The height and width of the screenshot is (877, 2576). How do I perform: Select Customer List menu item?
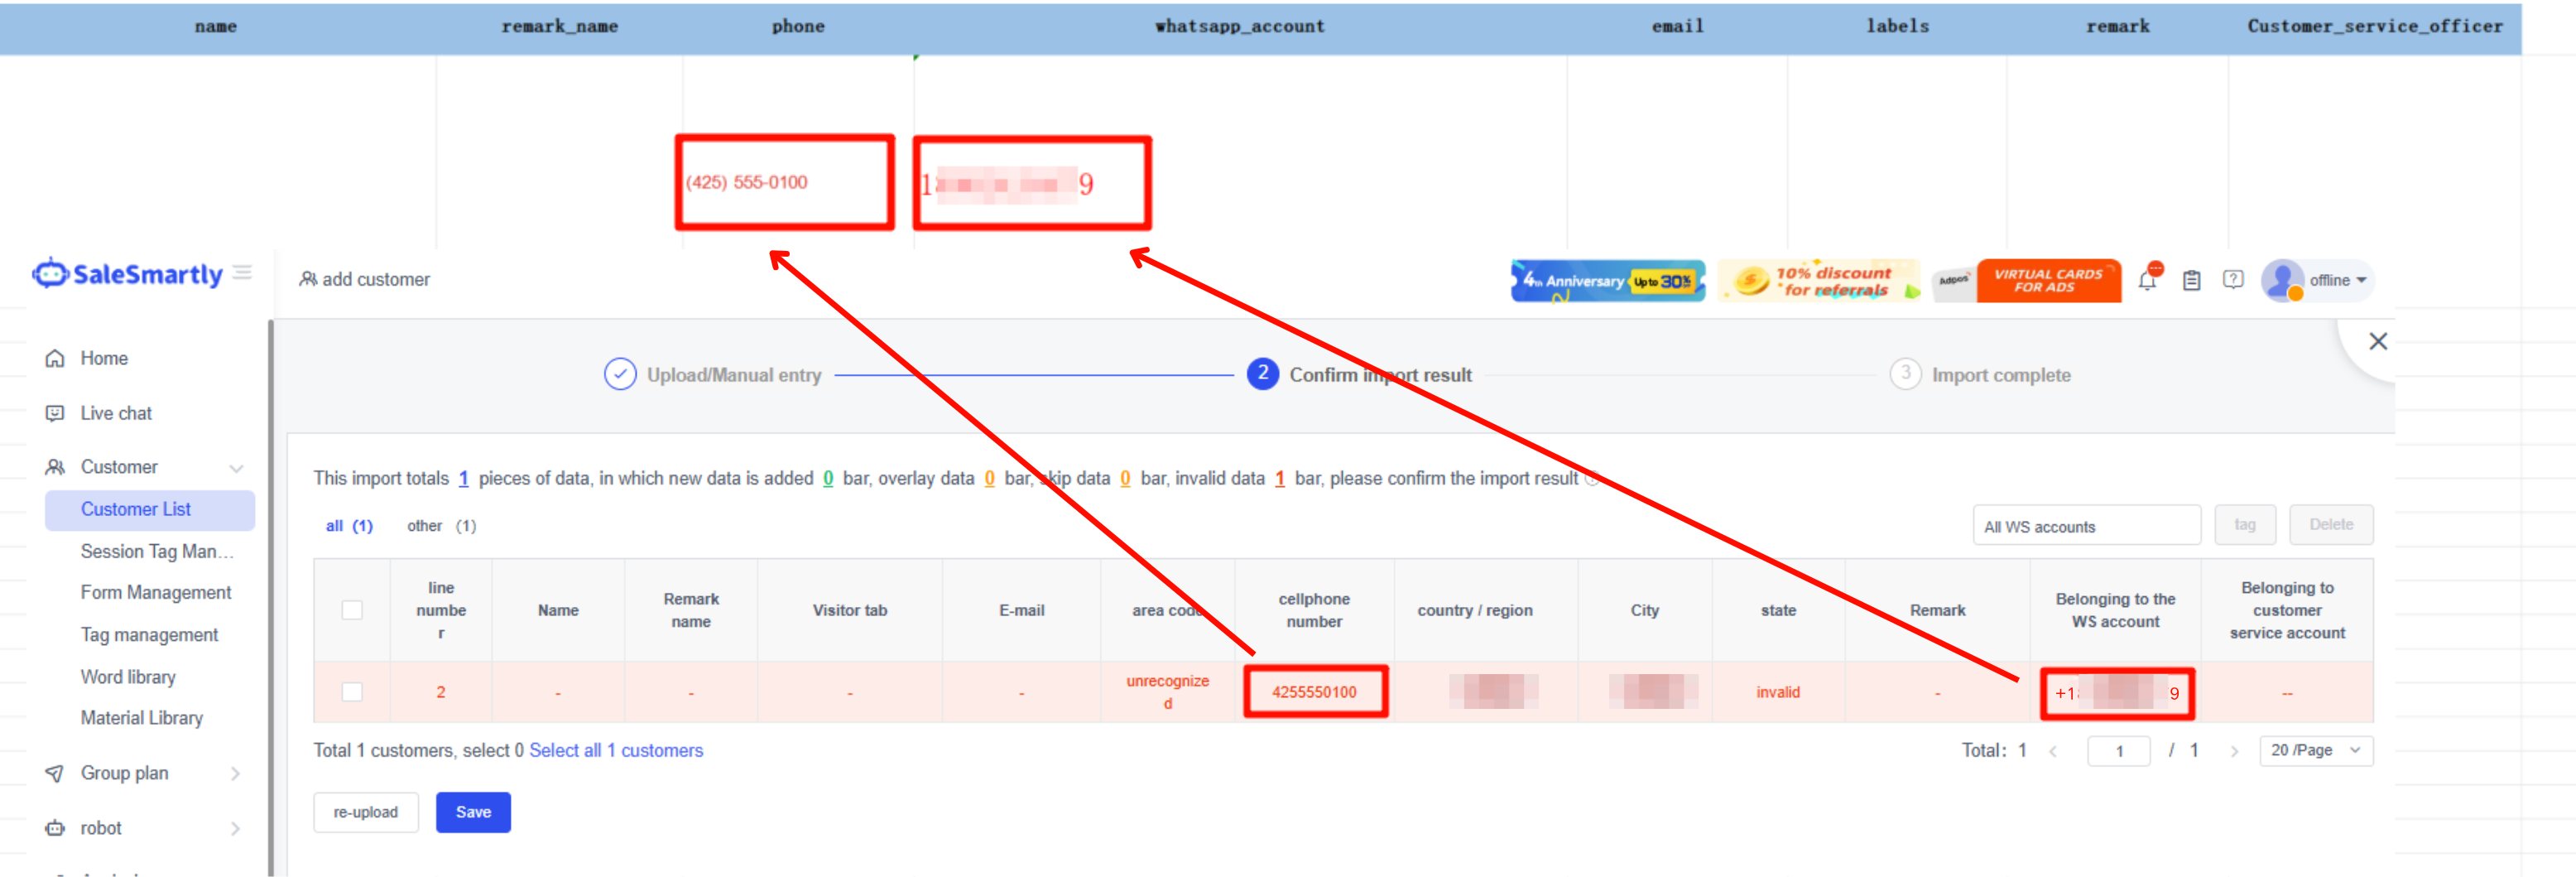(x=150, y=509)
